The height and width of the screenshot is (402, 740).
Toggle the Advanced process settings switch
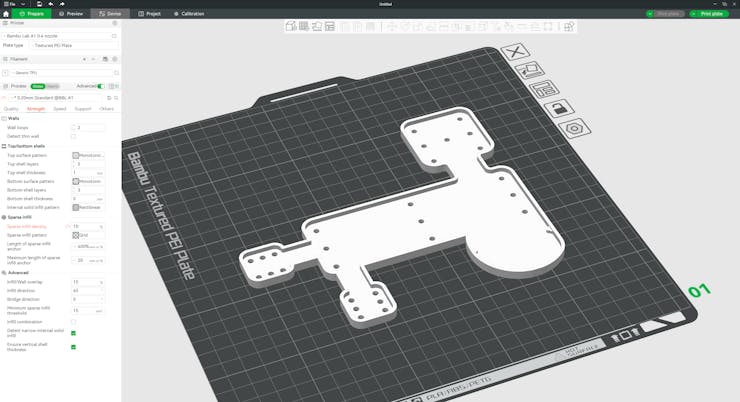click(101, 86)
